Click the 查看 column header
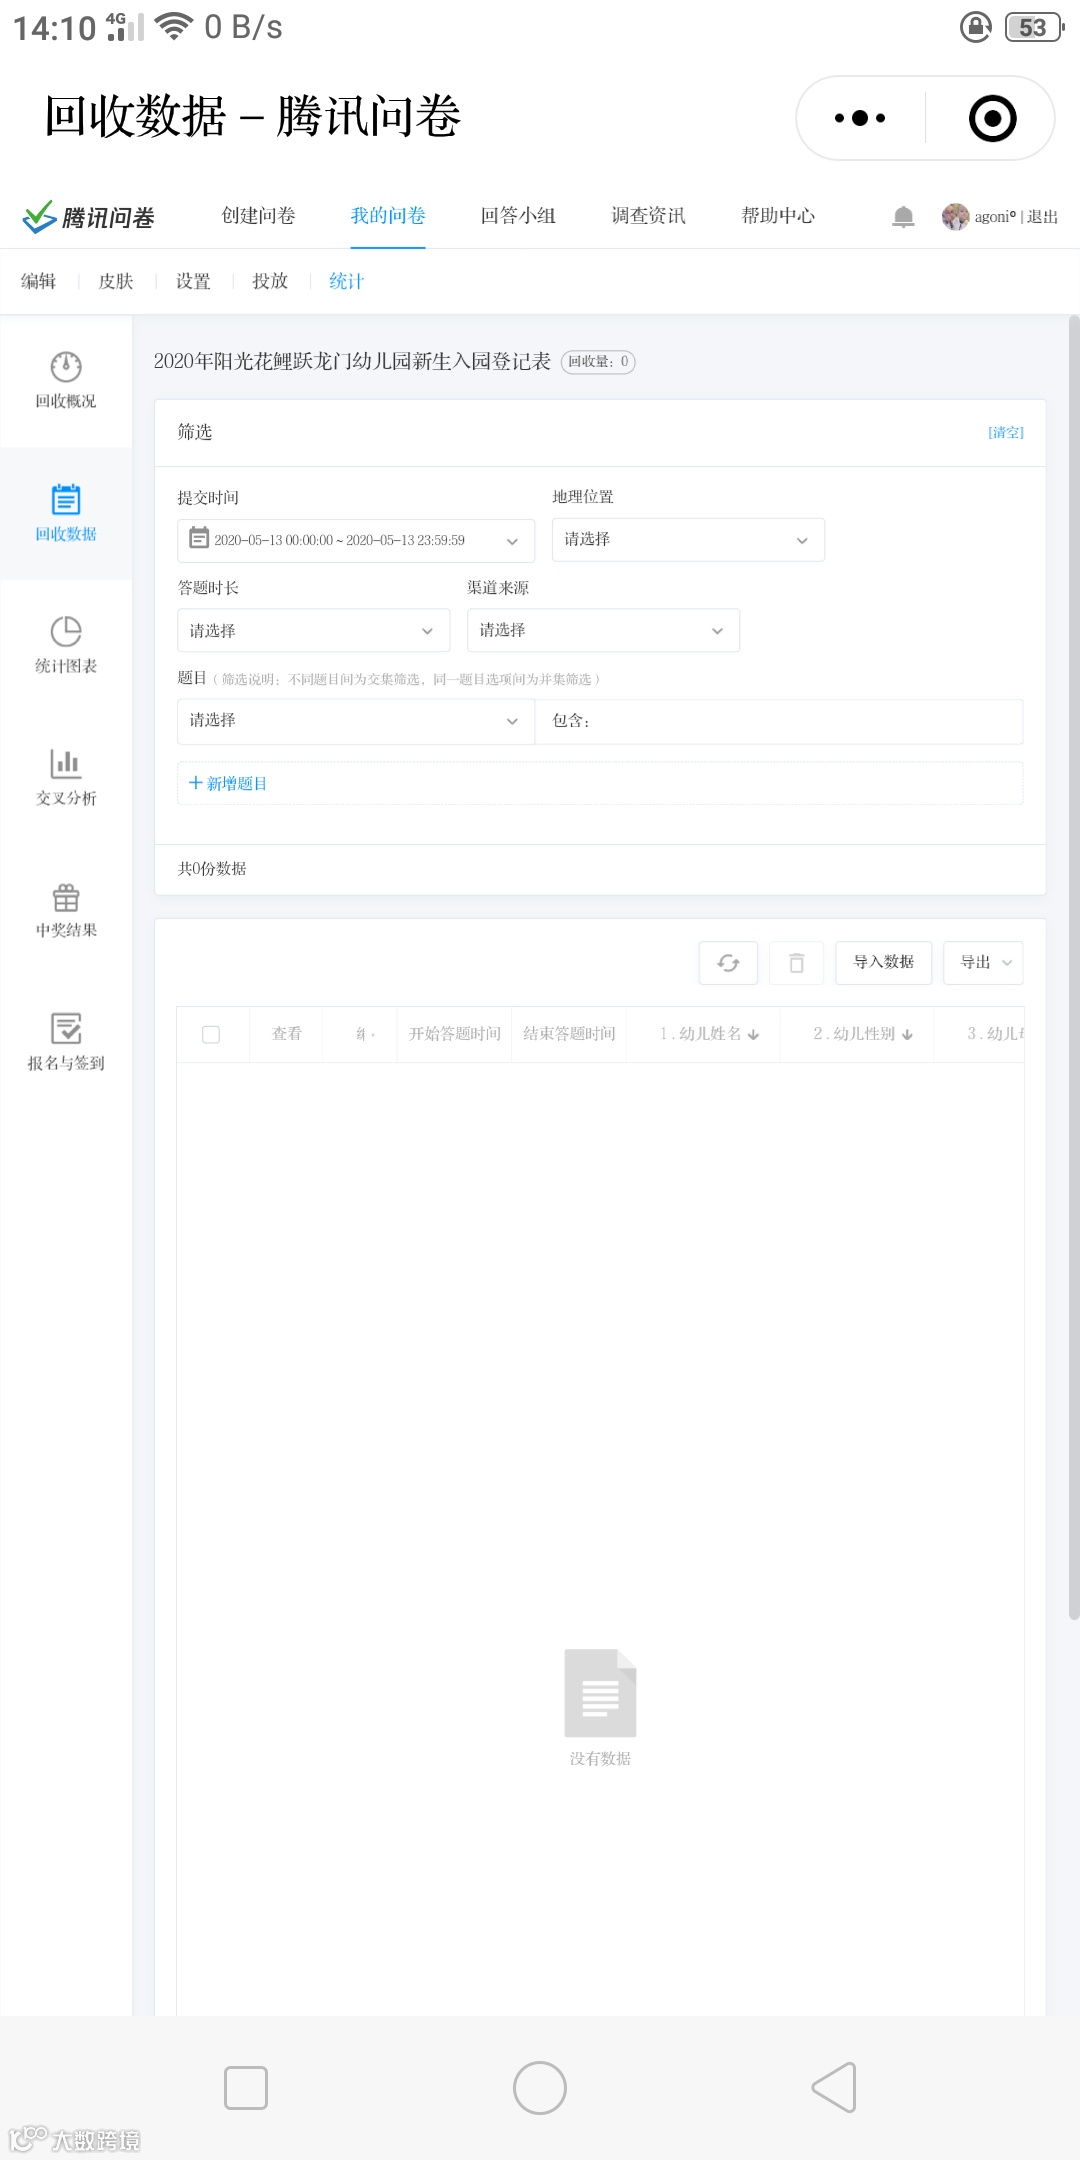This screenshot has height=2160, width=1080. pyautogui.click(x=287, y=1034)
